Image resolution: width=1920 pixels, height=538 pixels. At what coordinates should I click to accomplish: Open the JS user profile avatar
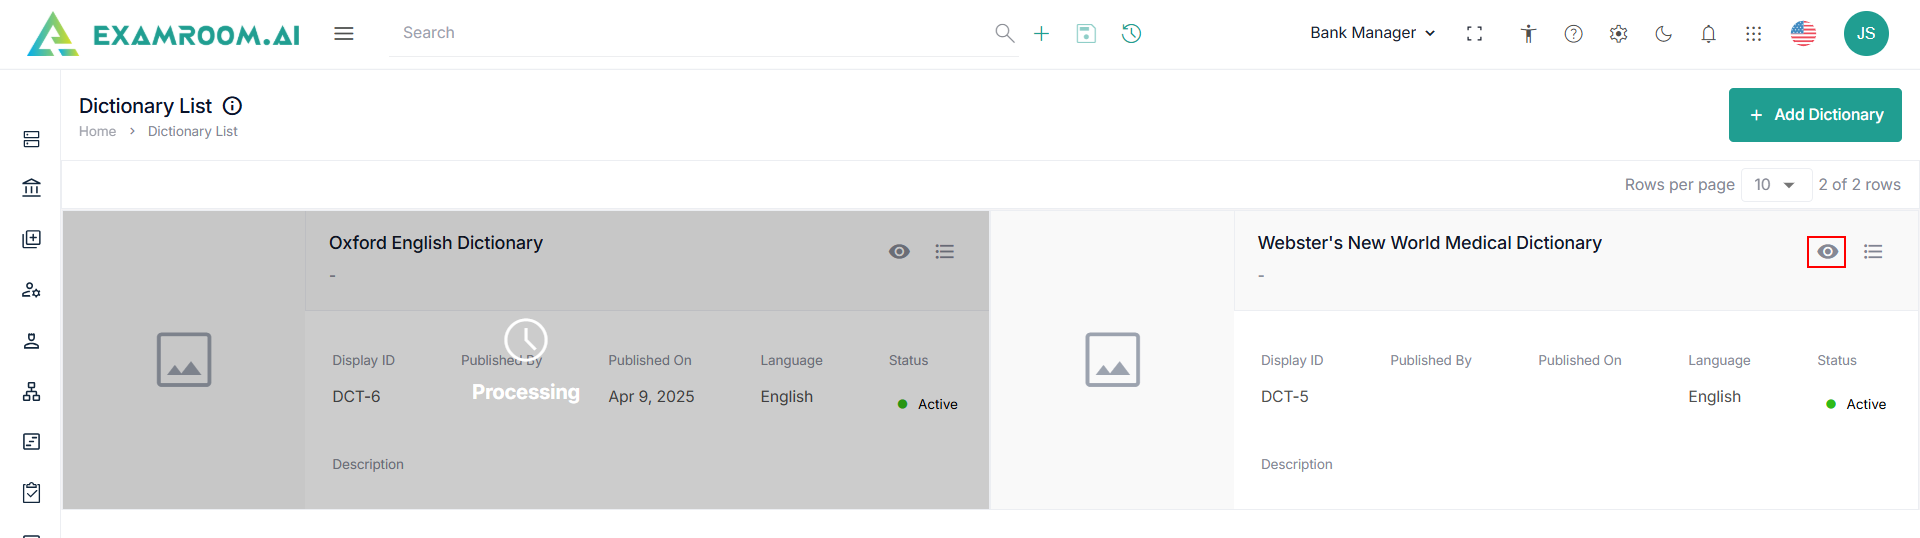[x=1866, y=33]
